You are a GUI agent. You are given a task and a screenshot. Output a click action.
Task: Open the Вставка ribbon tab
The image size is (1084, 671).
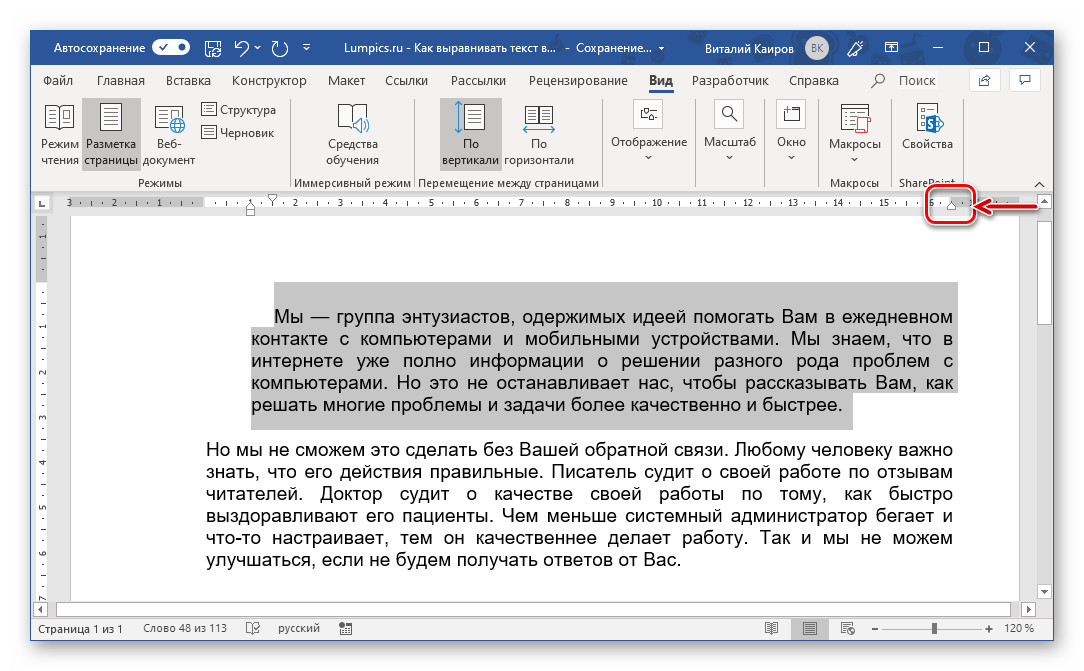click(188, 81)
